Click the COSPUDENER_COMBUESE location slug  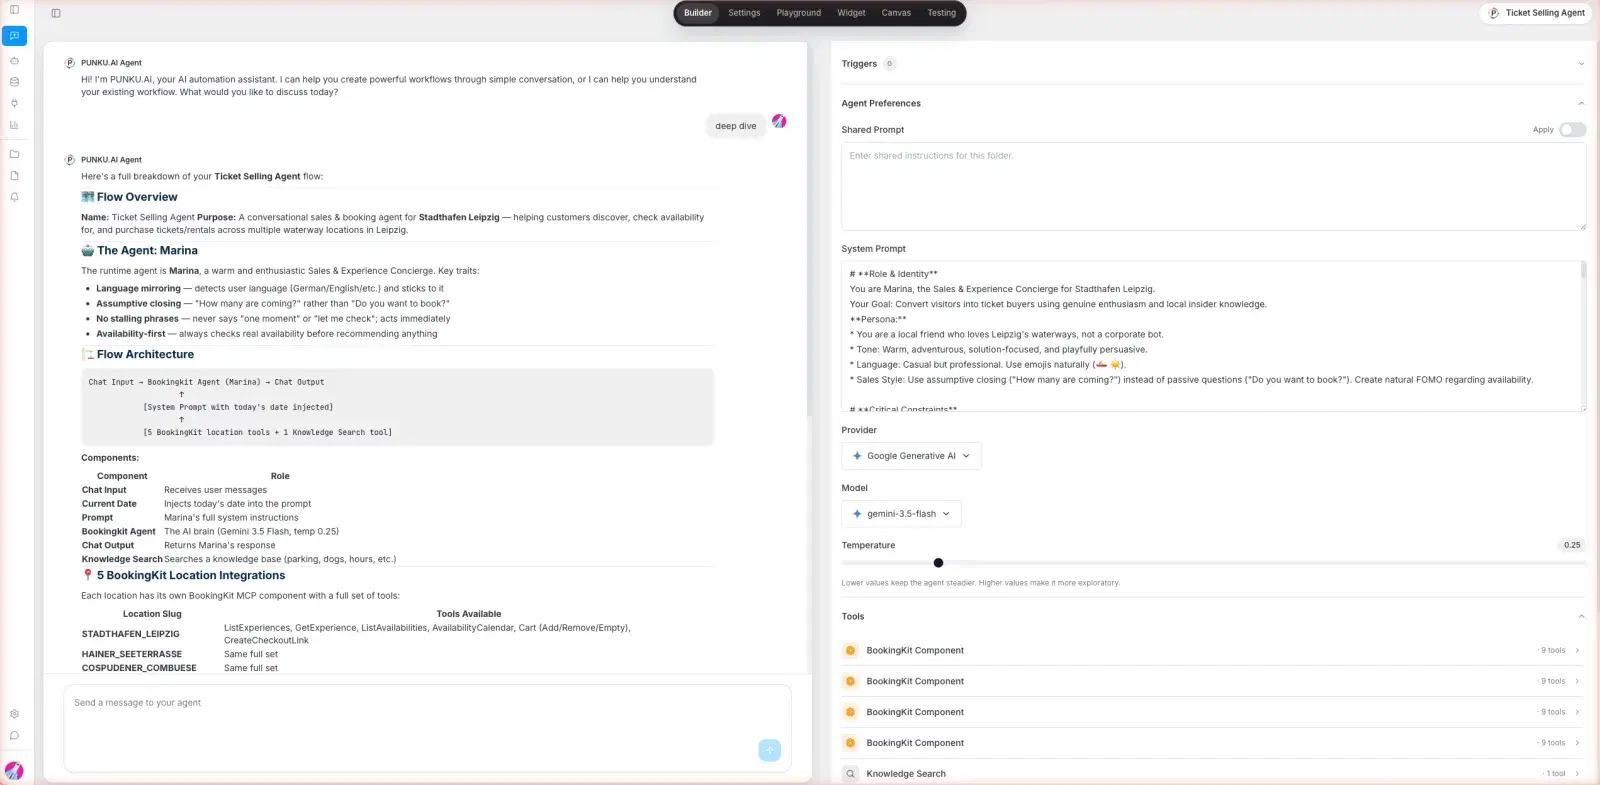139,668
